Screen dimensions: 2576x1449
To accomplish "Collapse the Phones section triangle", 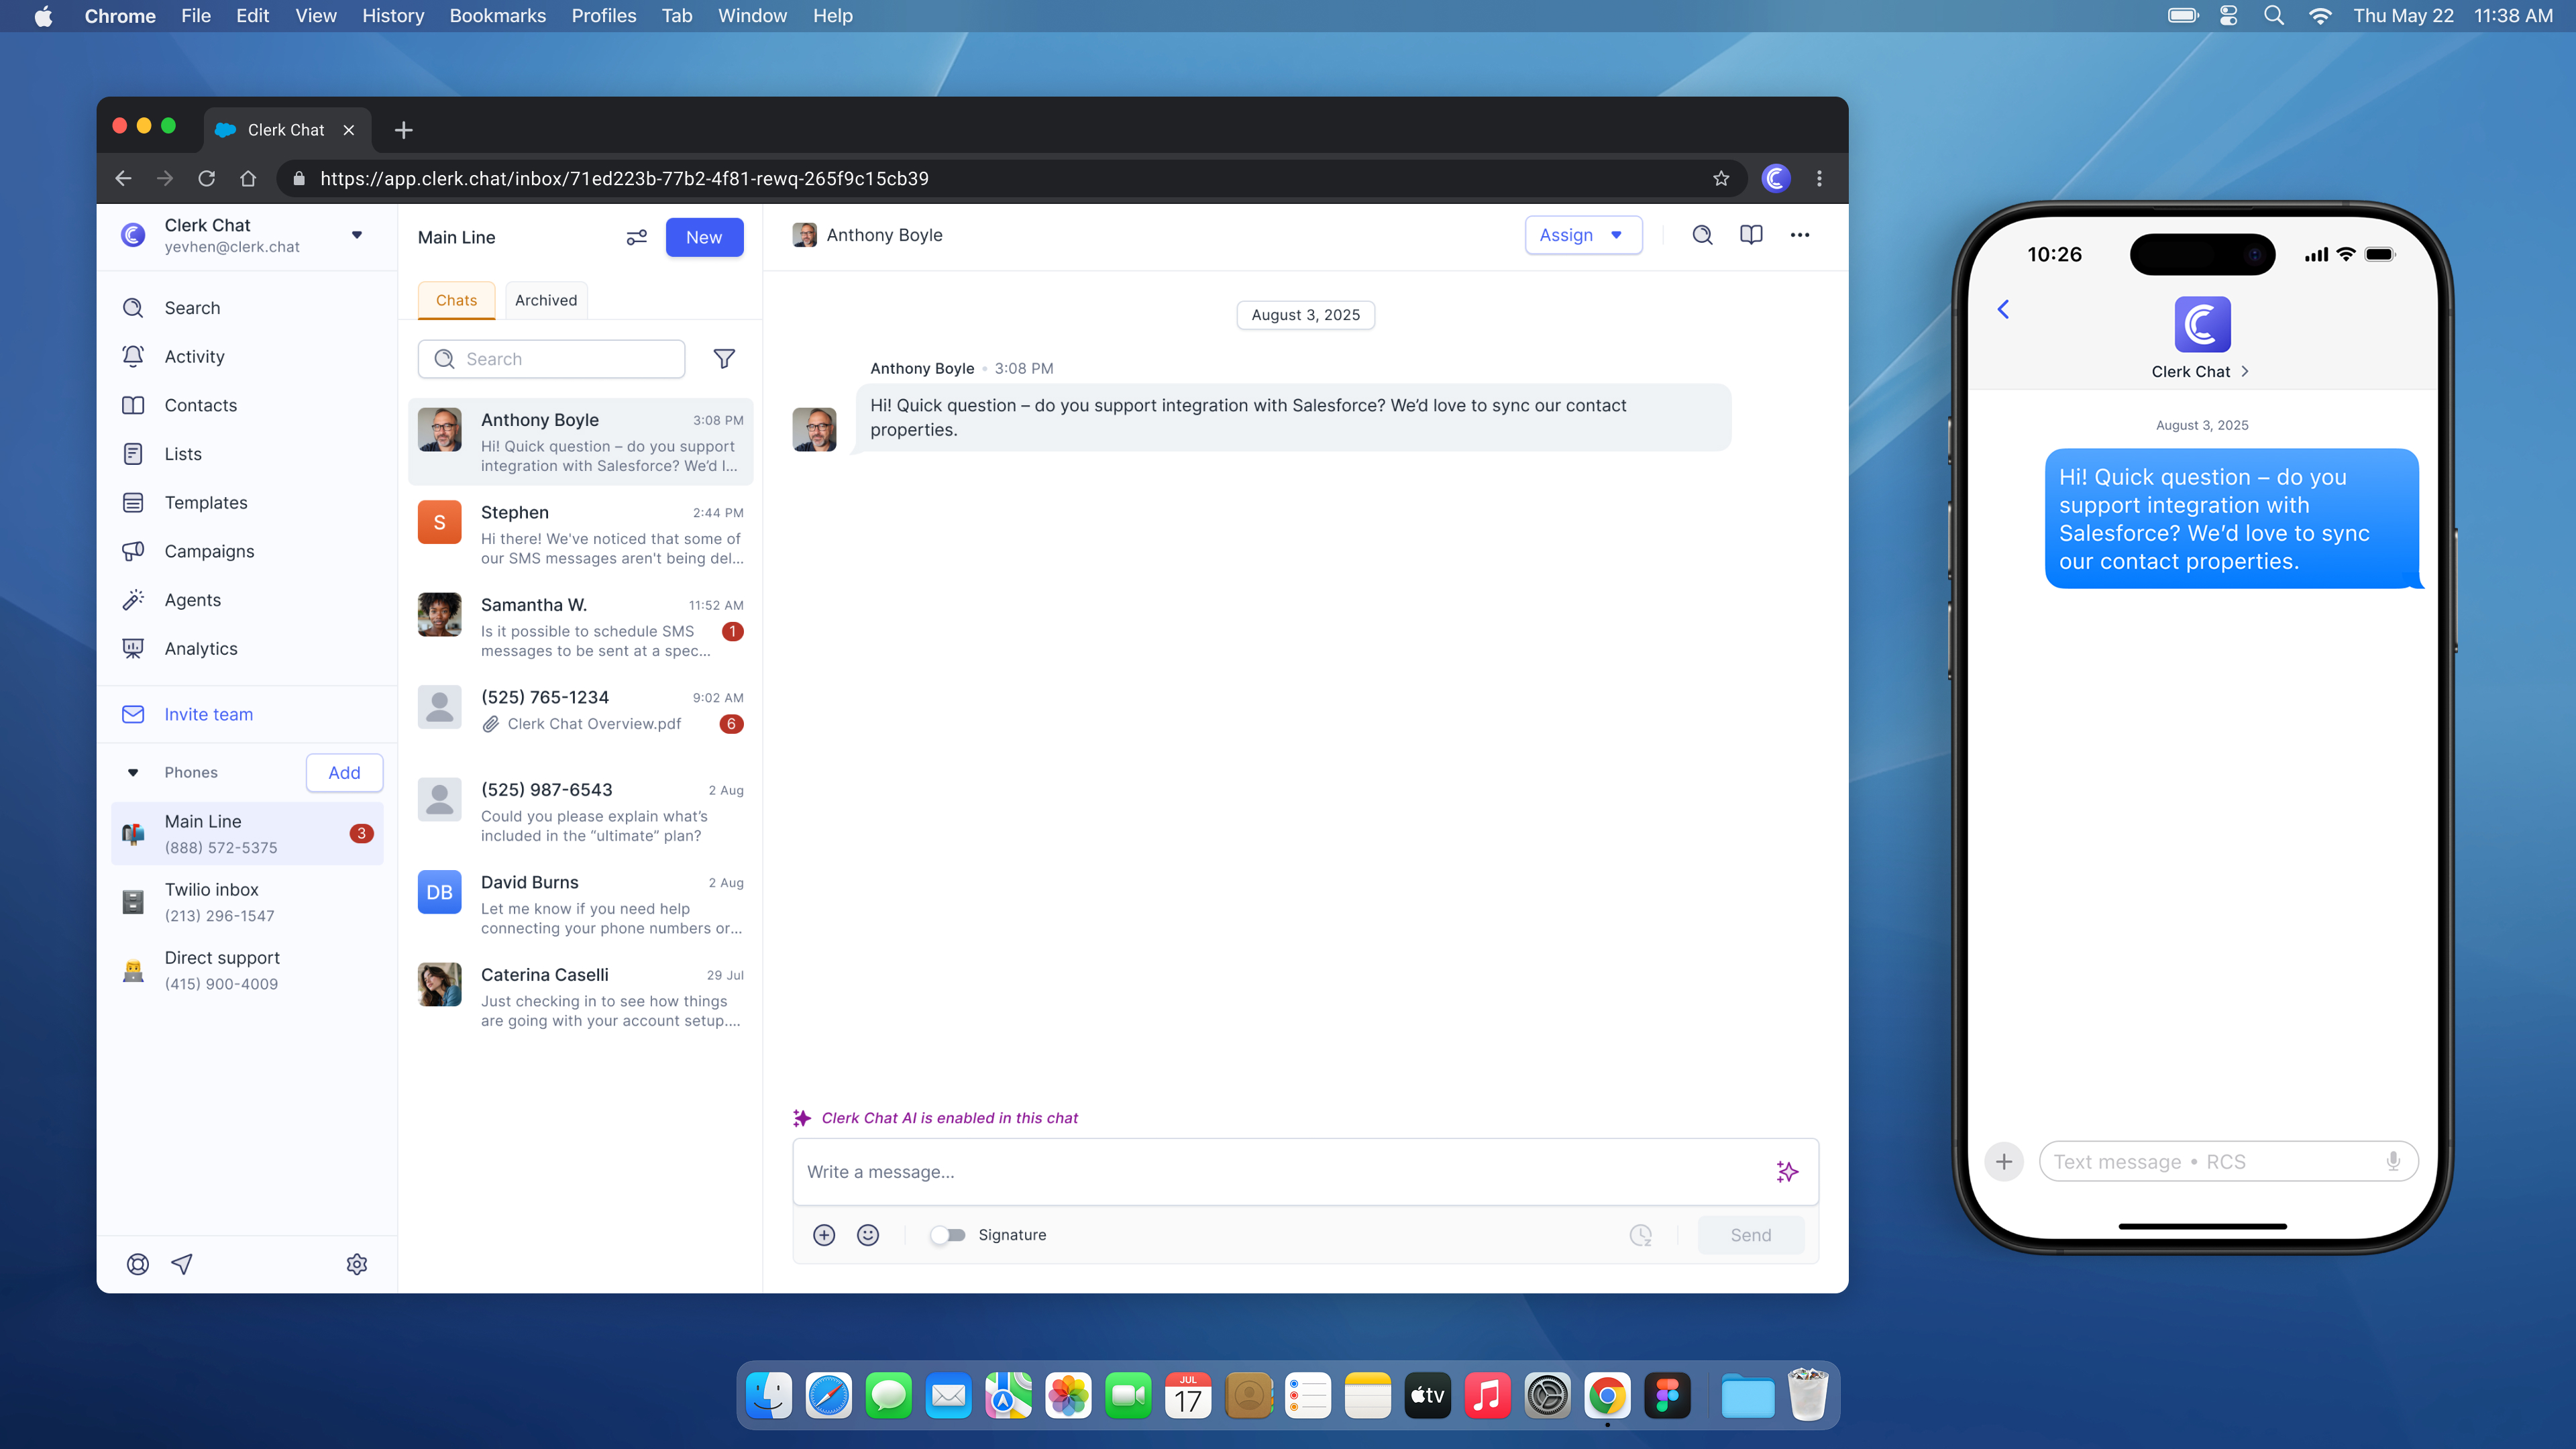I will pyautogui.click(x=133, y=772).
